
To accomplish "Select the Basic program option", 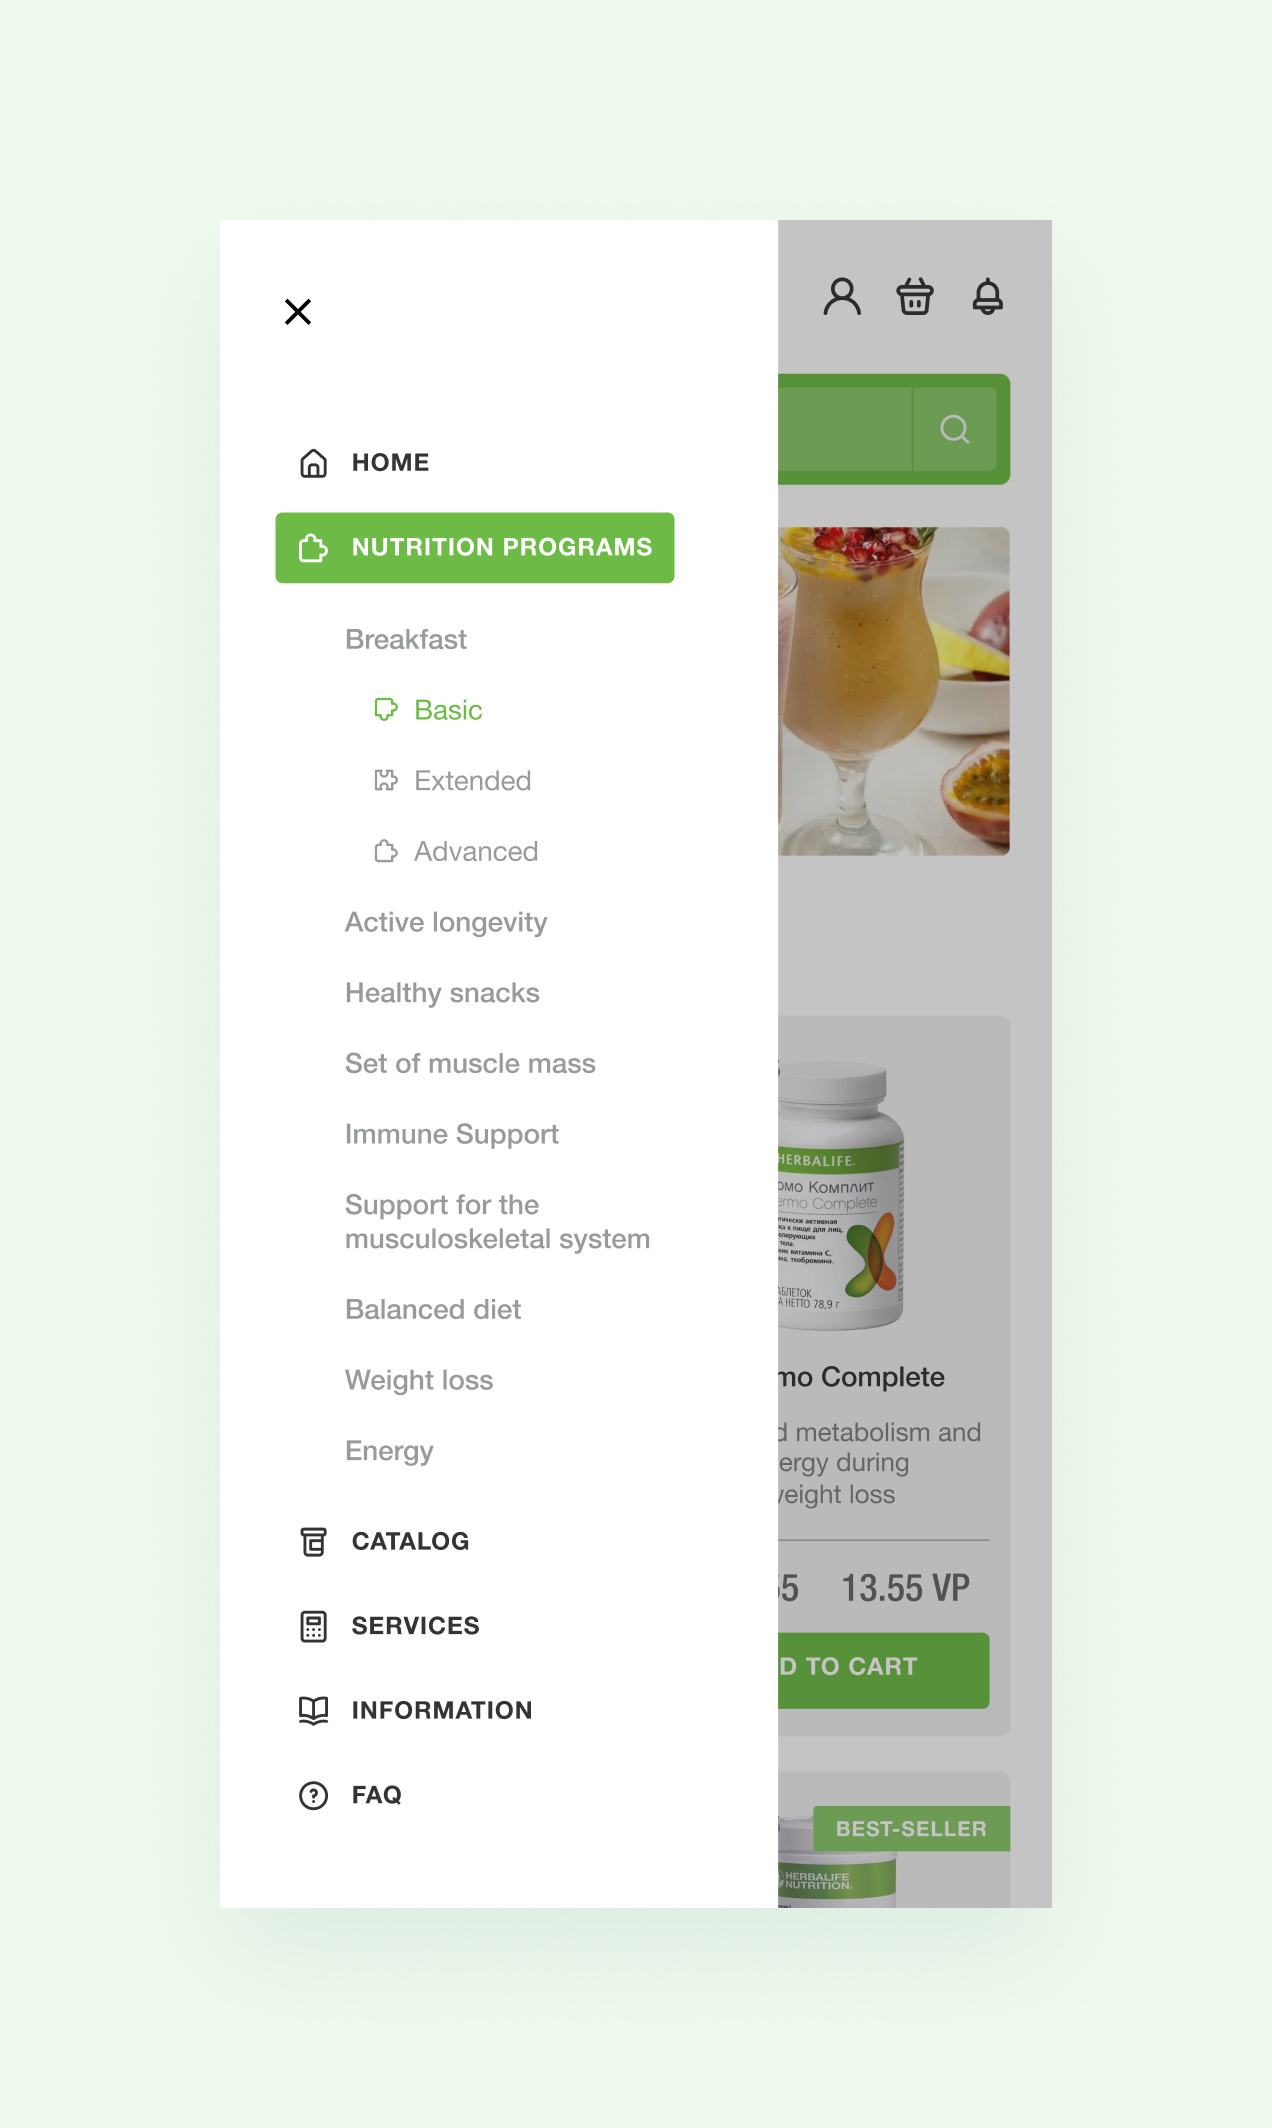I will (x=448, y=711).
